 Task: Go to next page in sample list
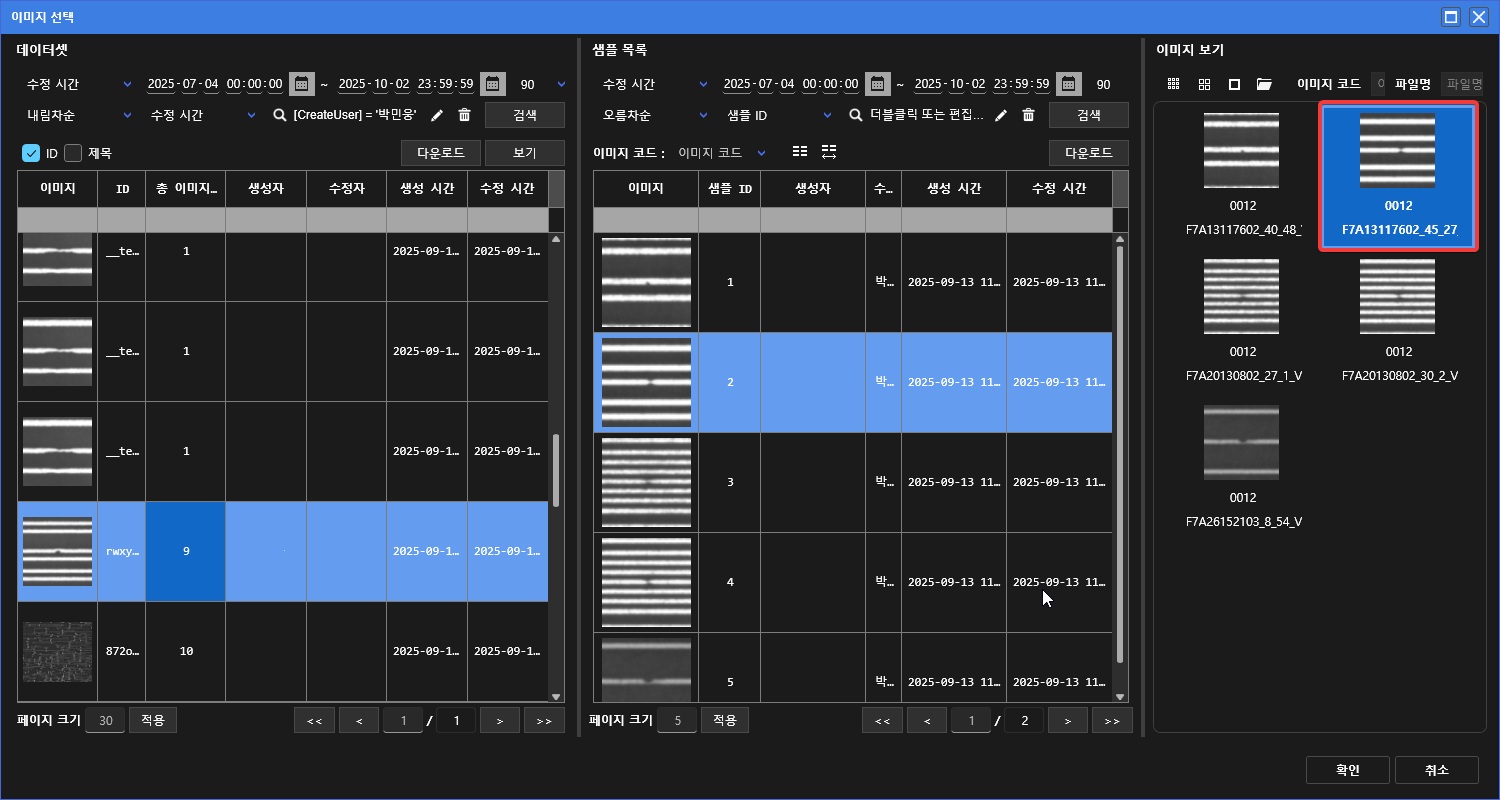pos(1068,720)
